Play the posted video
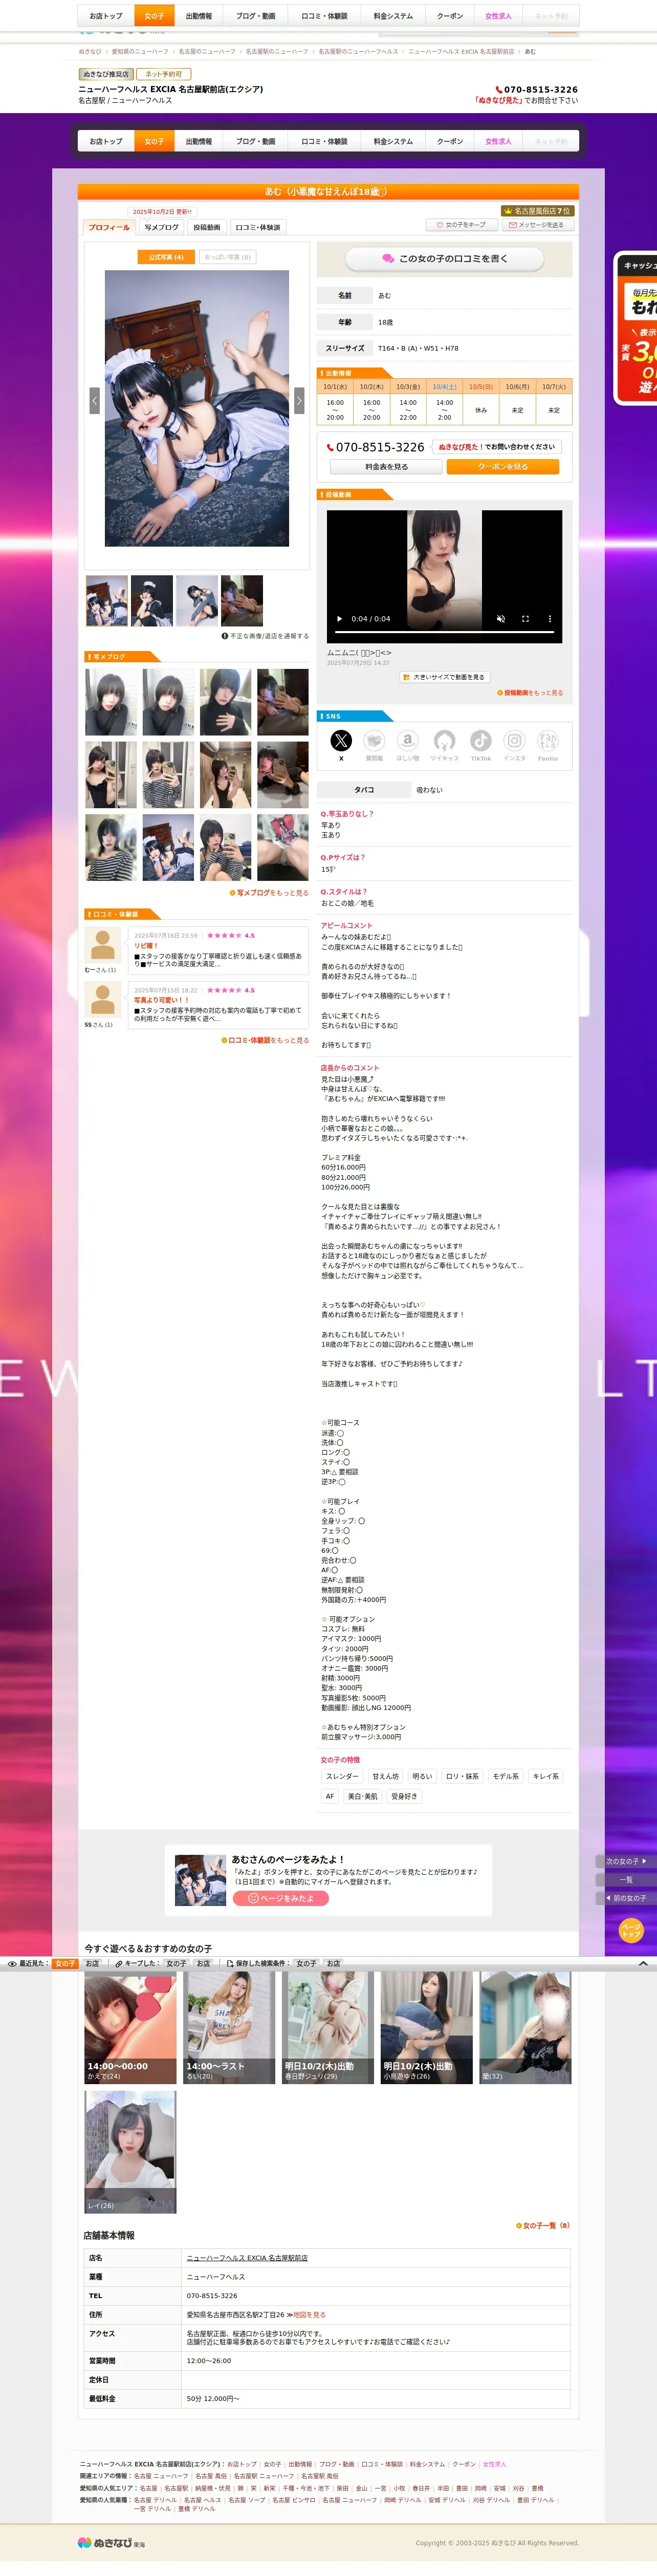The image size is (657, 2576). pos(339,619)
